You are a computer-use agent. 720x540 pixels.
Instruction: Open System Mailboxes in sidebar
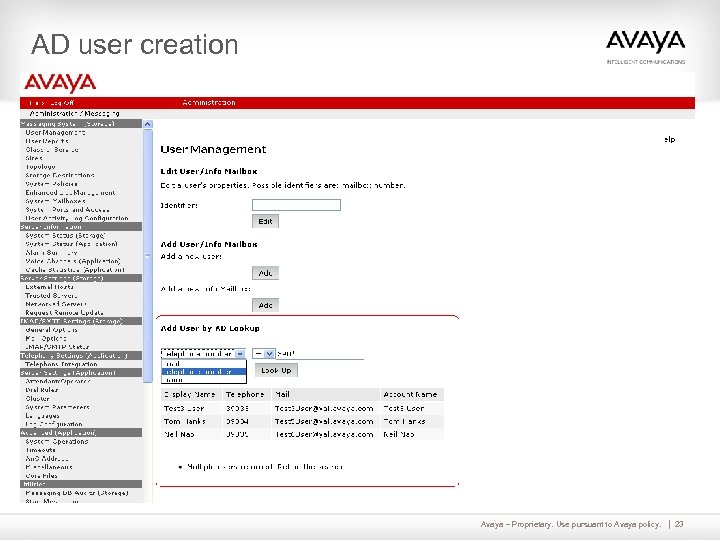(56, 201)
